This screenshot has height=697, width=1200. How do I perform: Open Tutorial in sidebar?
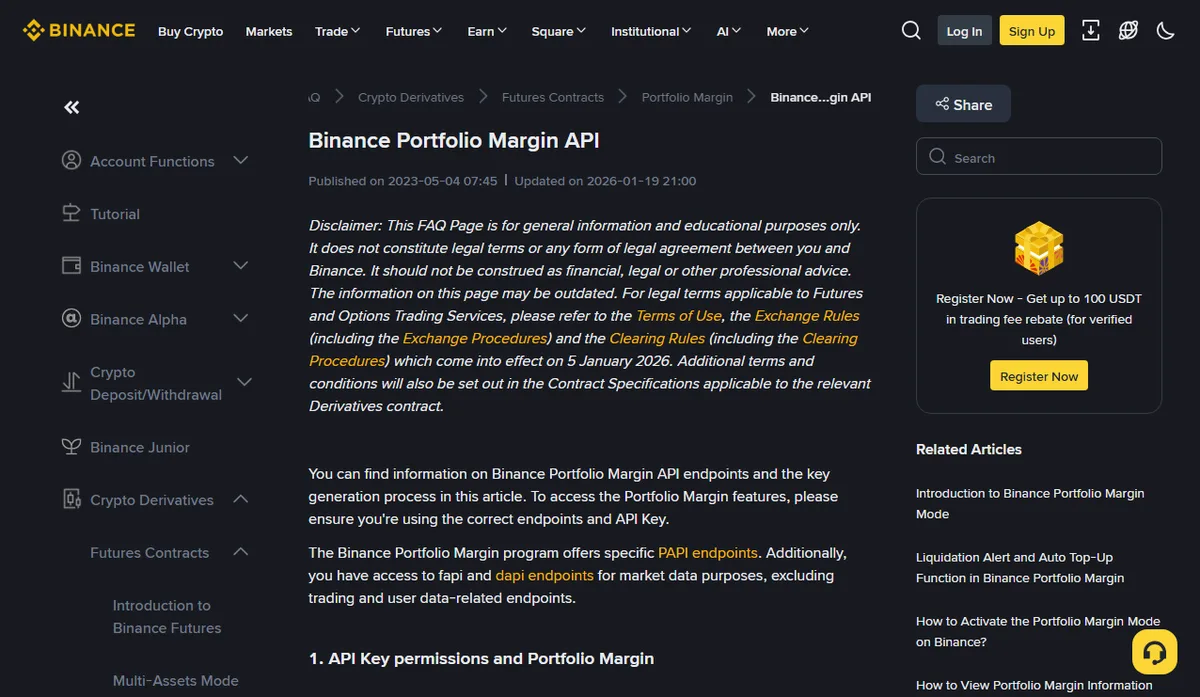click(115, 214)
